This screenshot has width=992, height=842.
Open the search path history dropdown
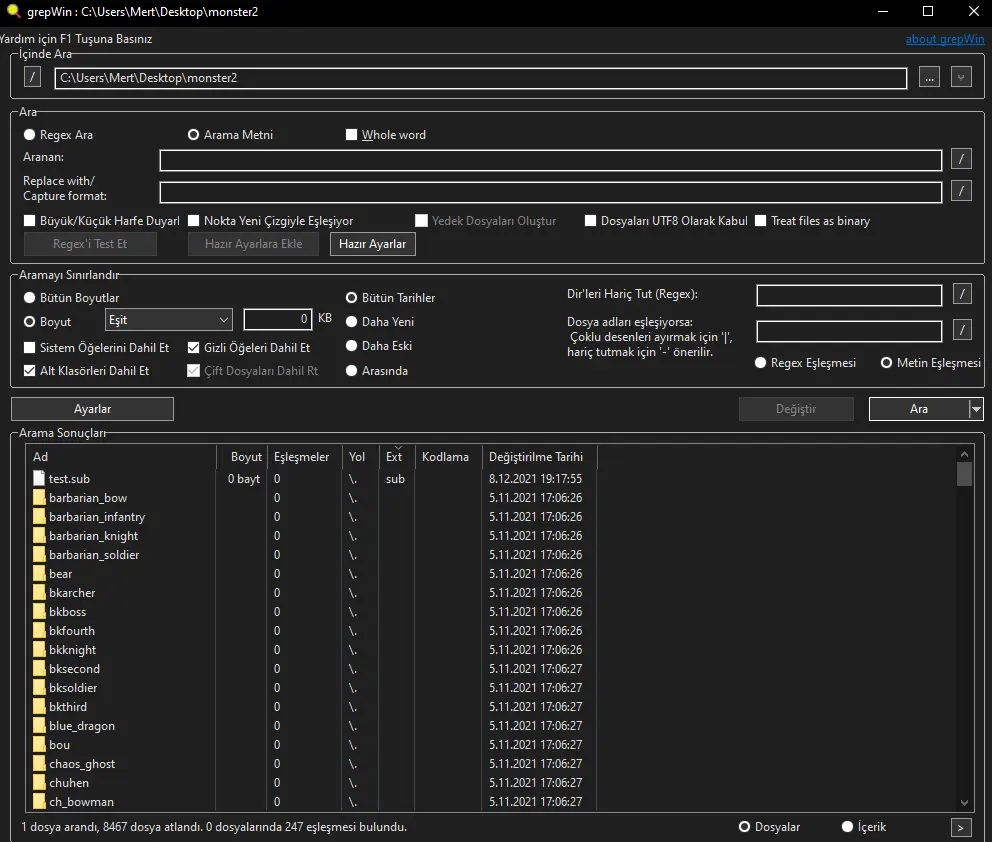click(961, 77)
